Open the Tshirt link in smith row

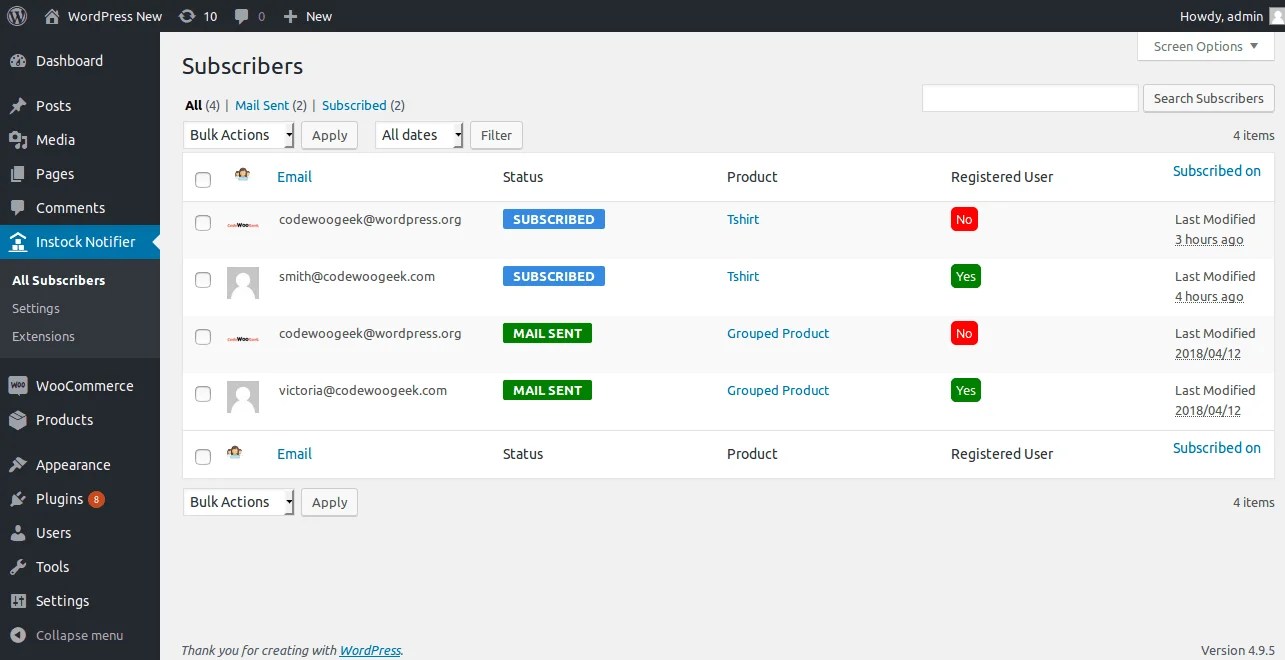point(743,276)
